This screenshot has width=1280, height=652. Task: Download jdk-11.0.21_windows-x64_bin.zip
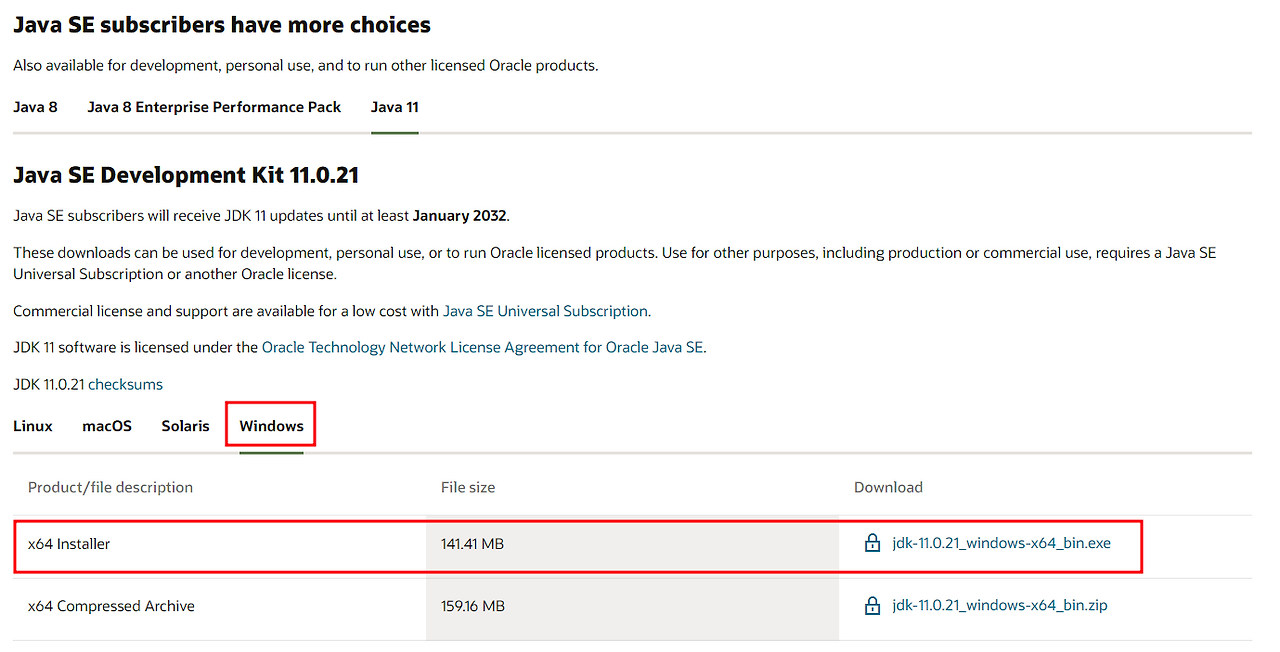click(x=1000, y=606)
